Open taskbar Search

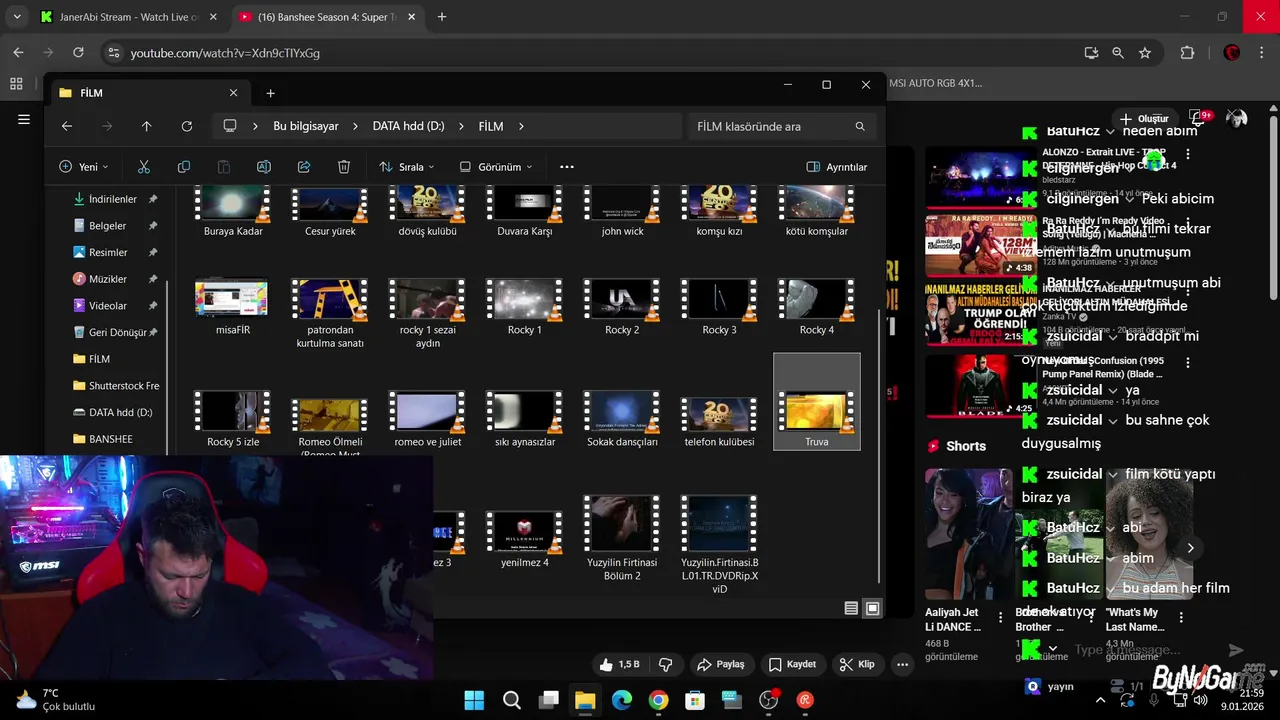(x=511, y=700)
